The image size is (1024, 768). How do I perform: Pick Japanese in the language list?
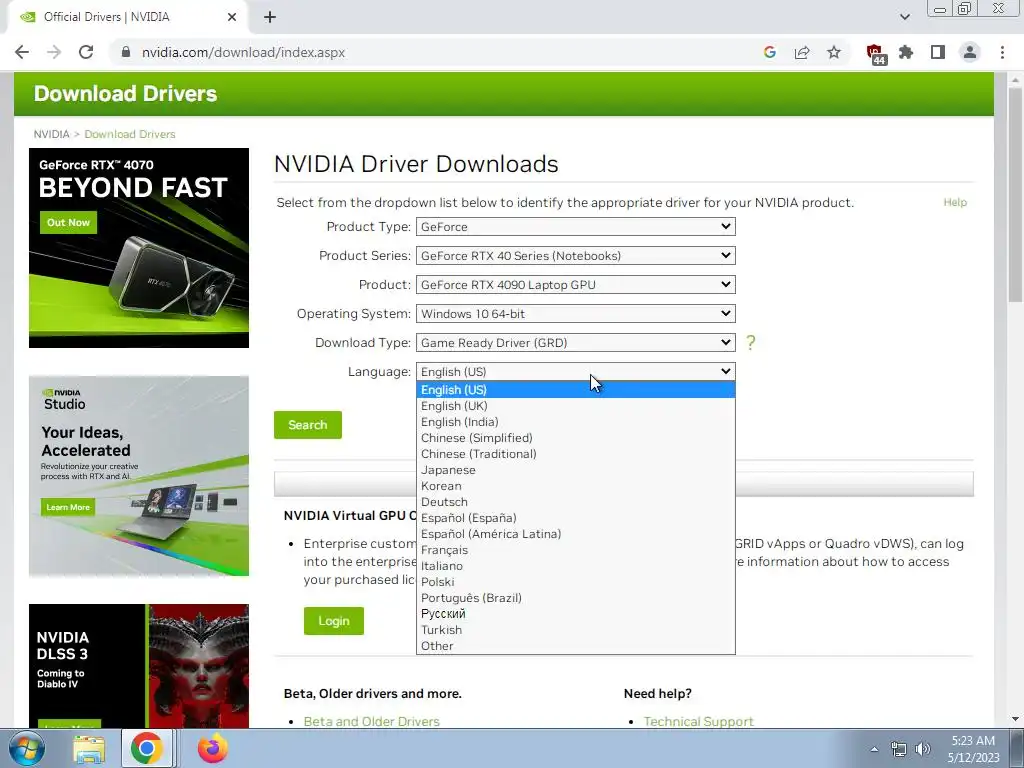coord(575,470)
